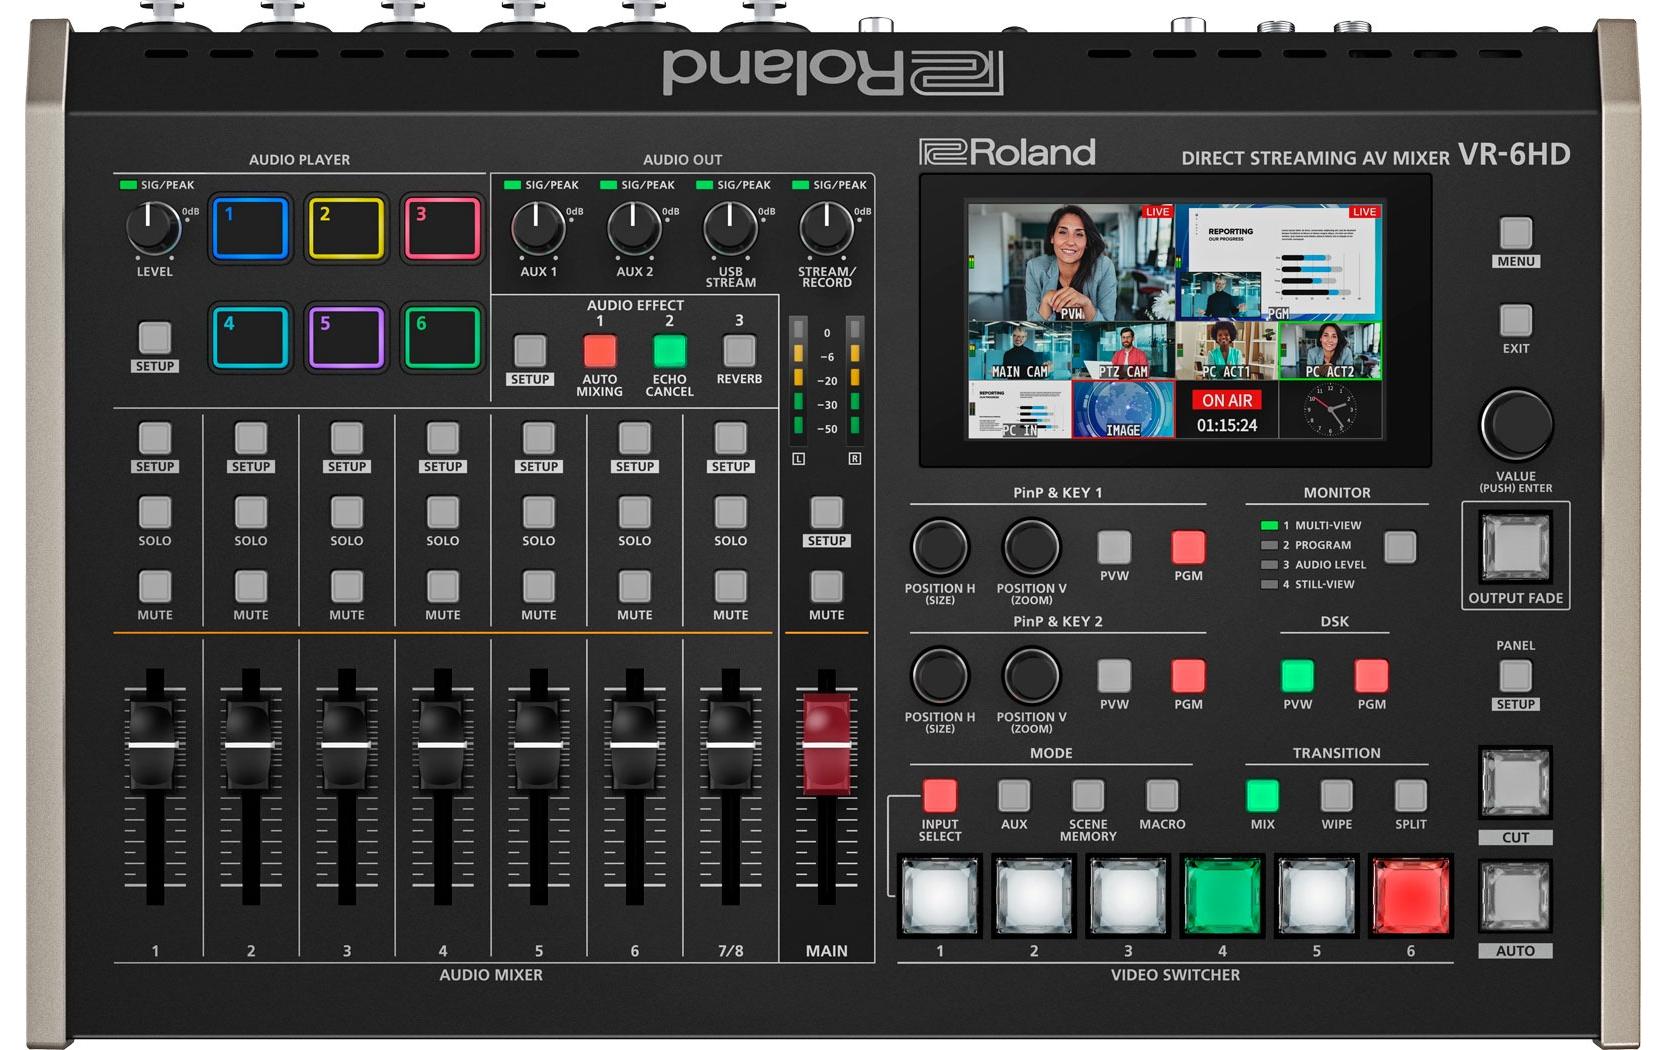
Task: Tap PC ACT2 thumbnail on display
Action: pos(1330,351)
